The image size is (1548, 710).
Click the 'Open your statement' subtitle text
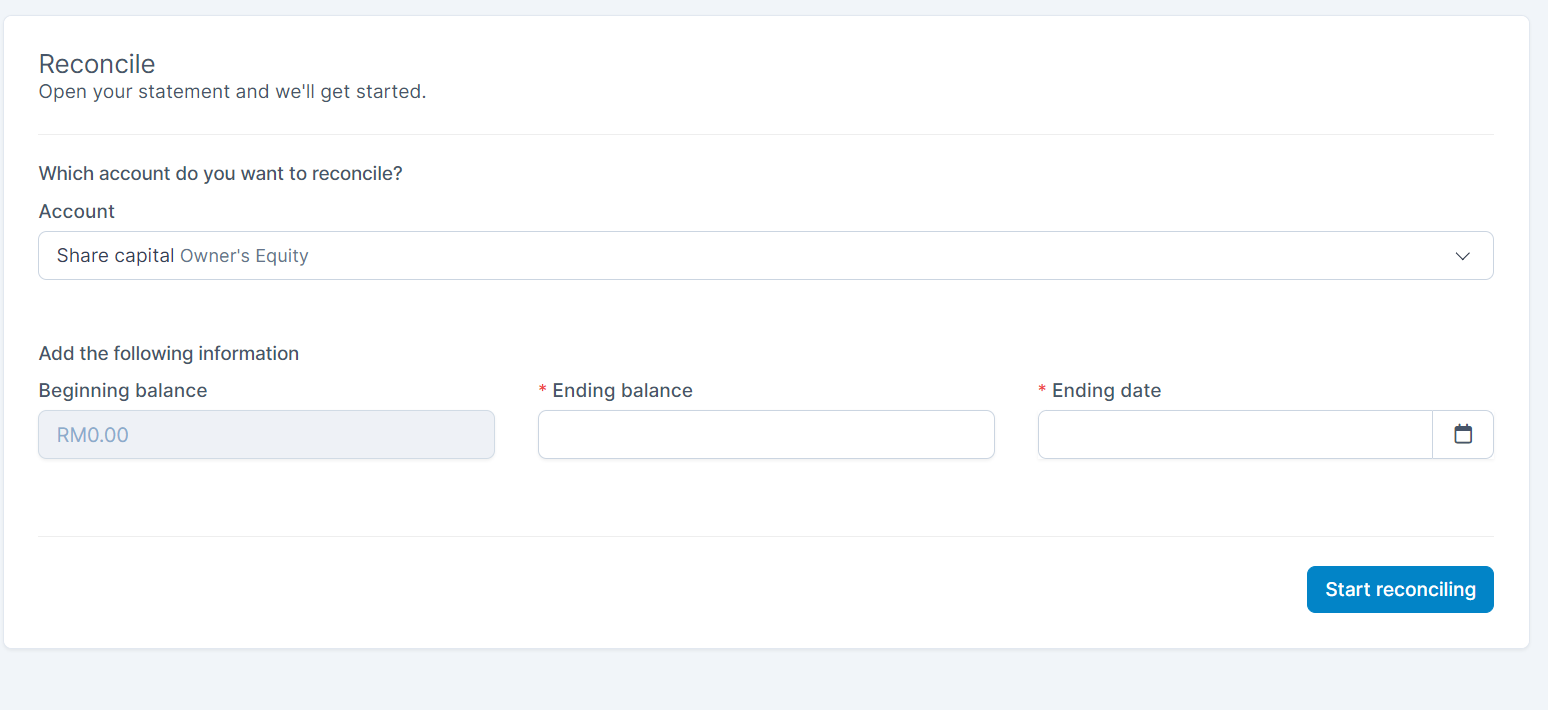232,92
